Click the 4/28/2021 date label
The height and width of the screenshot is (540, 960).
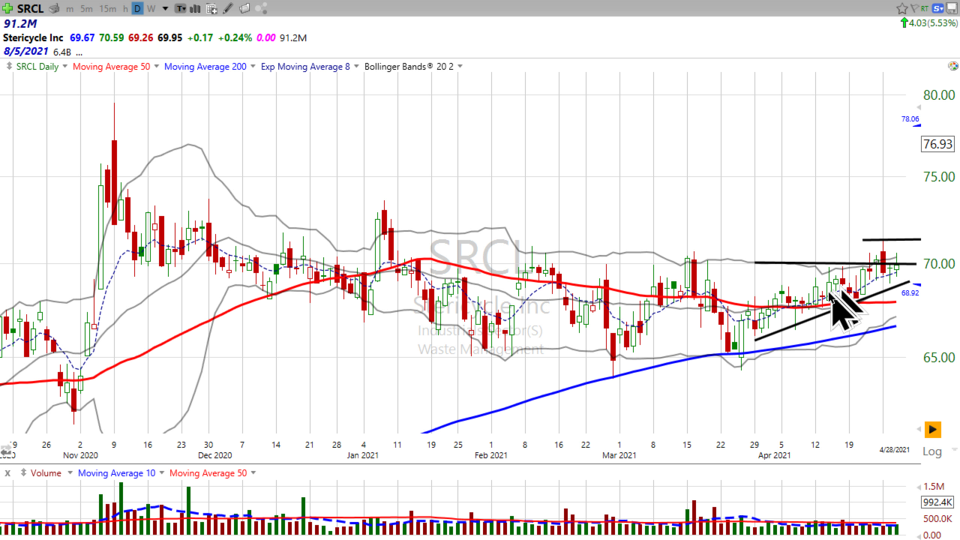click(894, 450)
